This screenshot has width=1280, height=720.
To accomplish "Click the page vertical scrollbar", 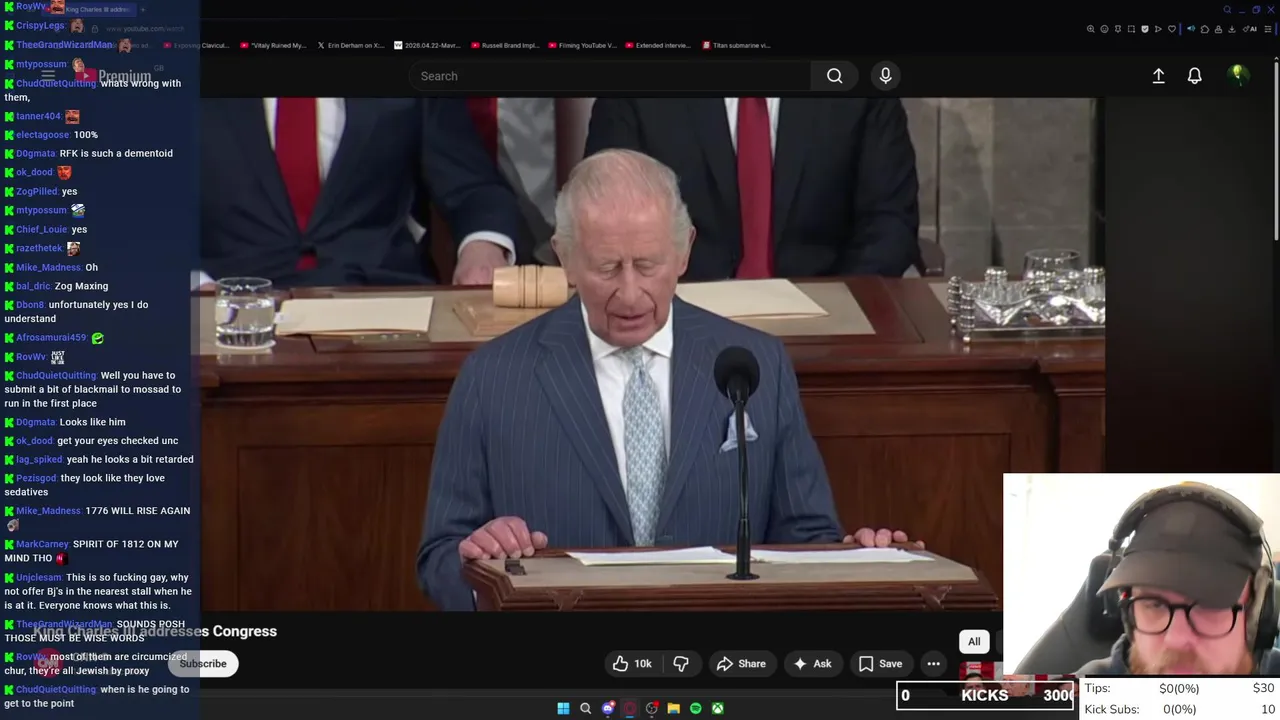I will pyautogui.click(x=1276, y=150).
